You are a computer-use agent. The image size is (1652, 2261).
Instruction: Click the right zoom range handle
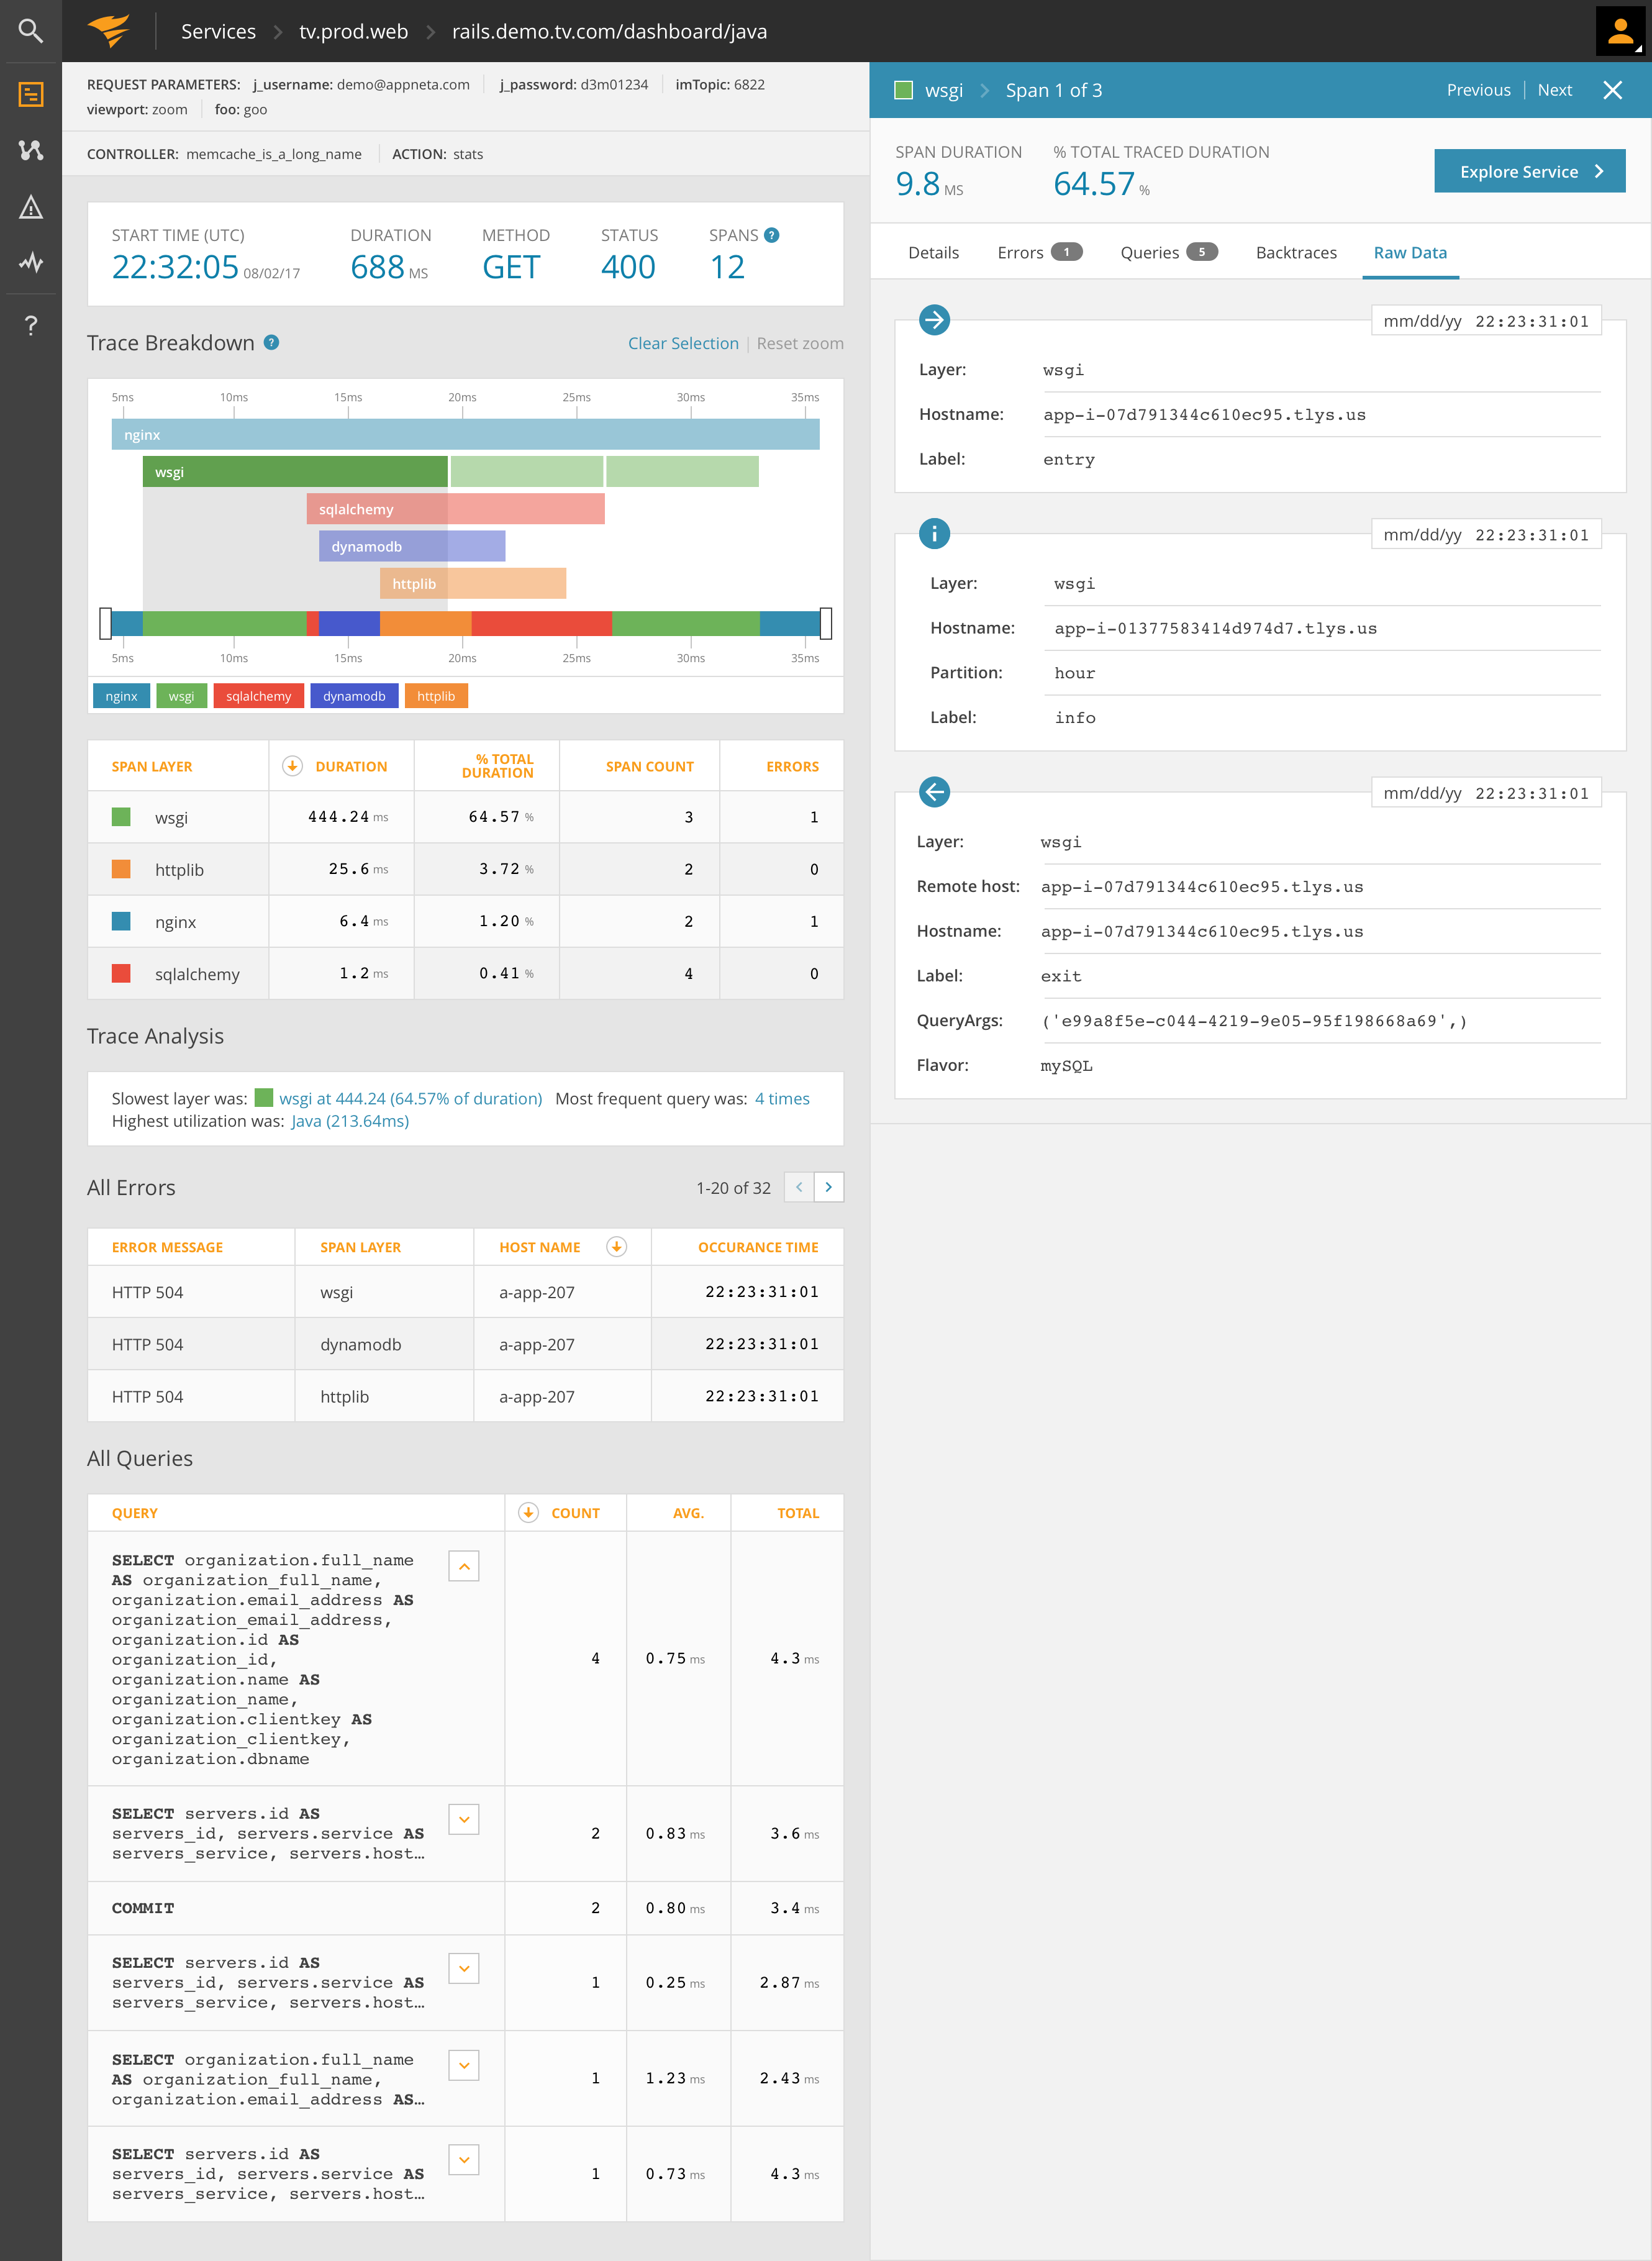(x=826, y=623)
